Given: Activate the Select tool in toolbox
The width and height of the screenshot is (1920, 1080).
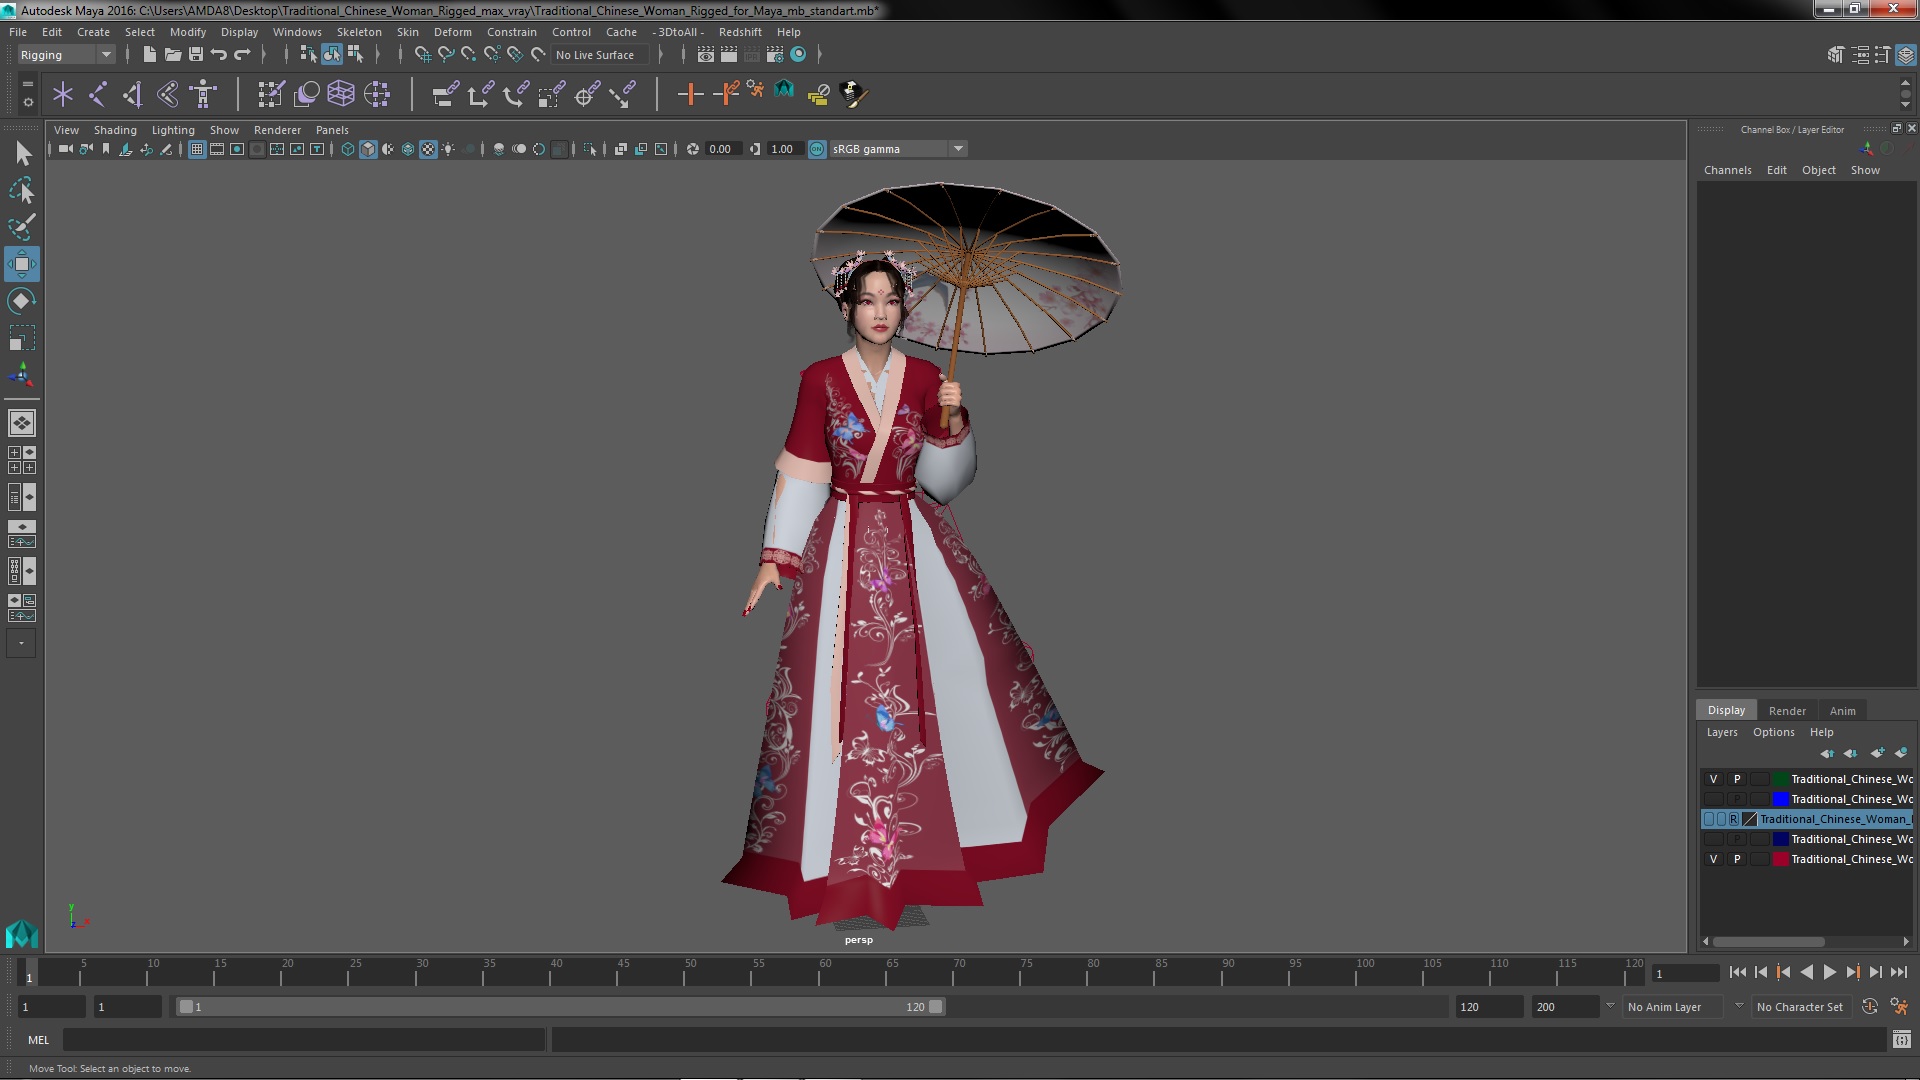Looking at the screenshot, I should 22,153.
